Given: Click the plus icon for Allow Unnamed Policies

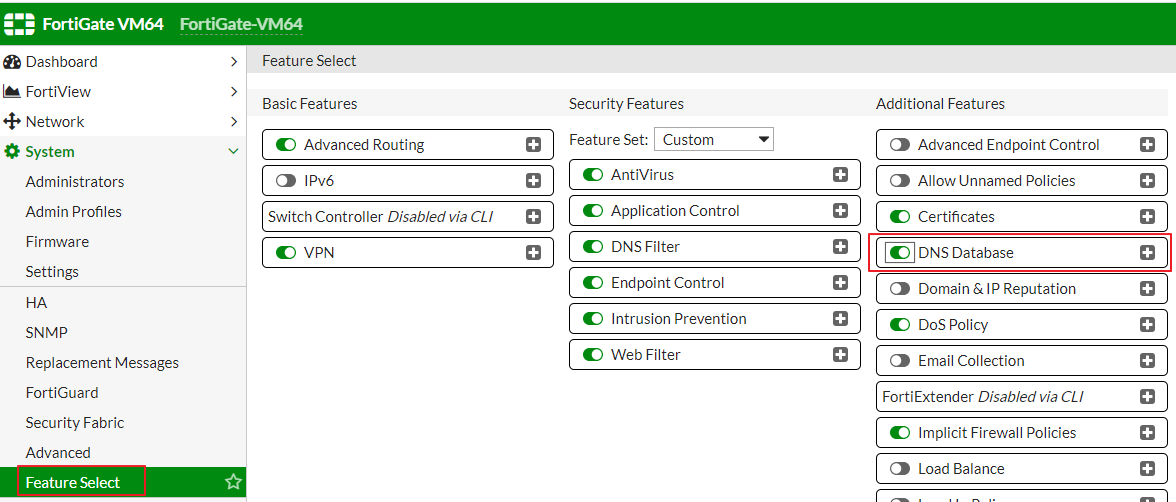Looking at the screenshot, I should tap(1147, 181).
